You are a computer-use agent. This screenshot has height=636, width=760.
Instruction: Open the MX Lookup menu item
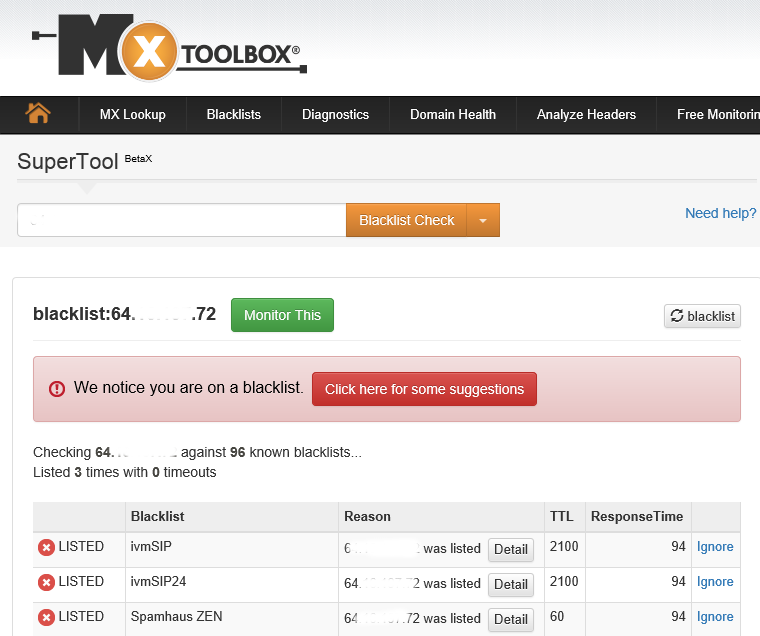[132, 115]
